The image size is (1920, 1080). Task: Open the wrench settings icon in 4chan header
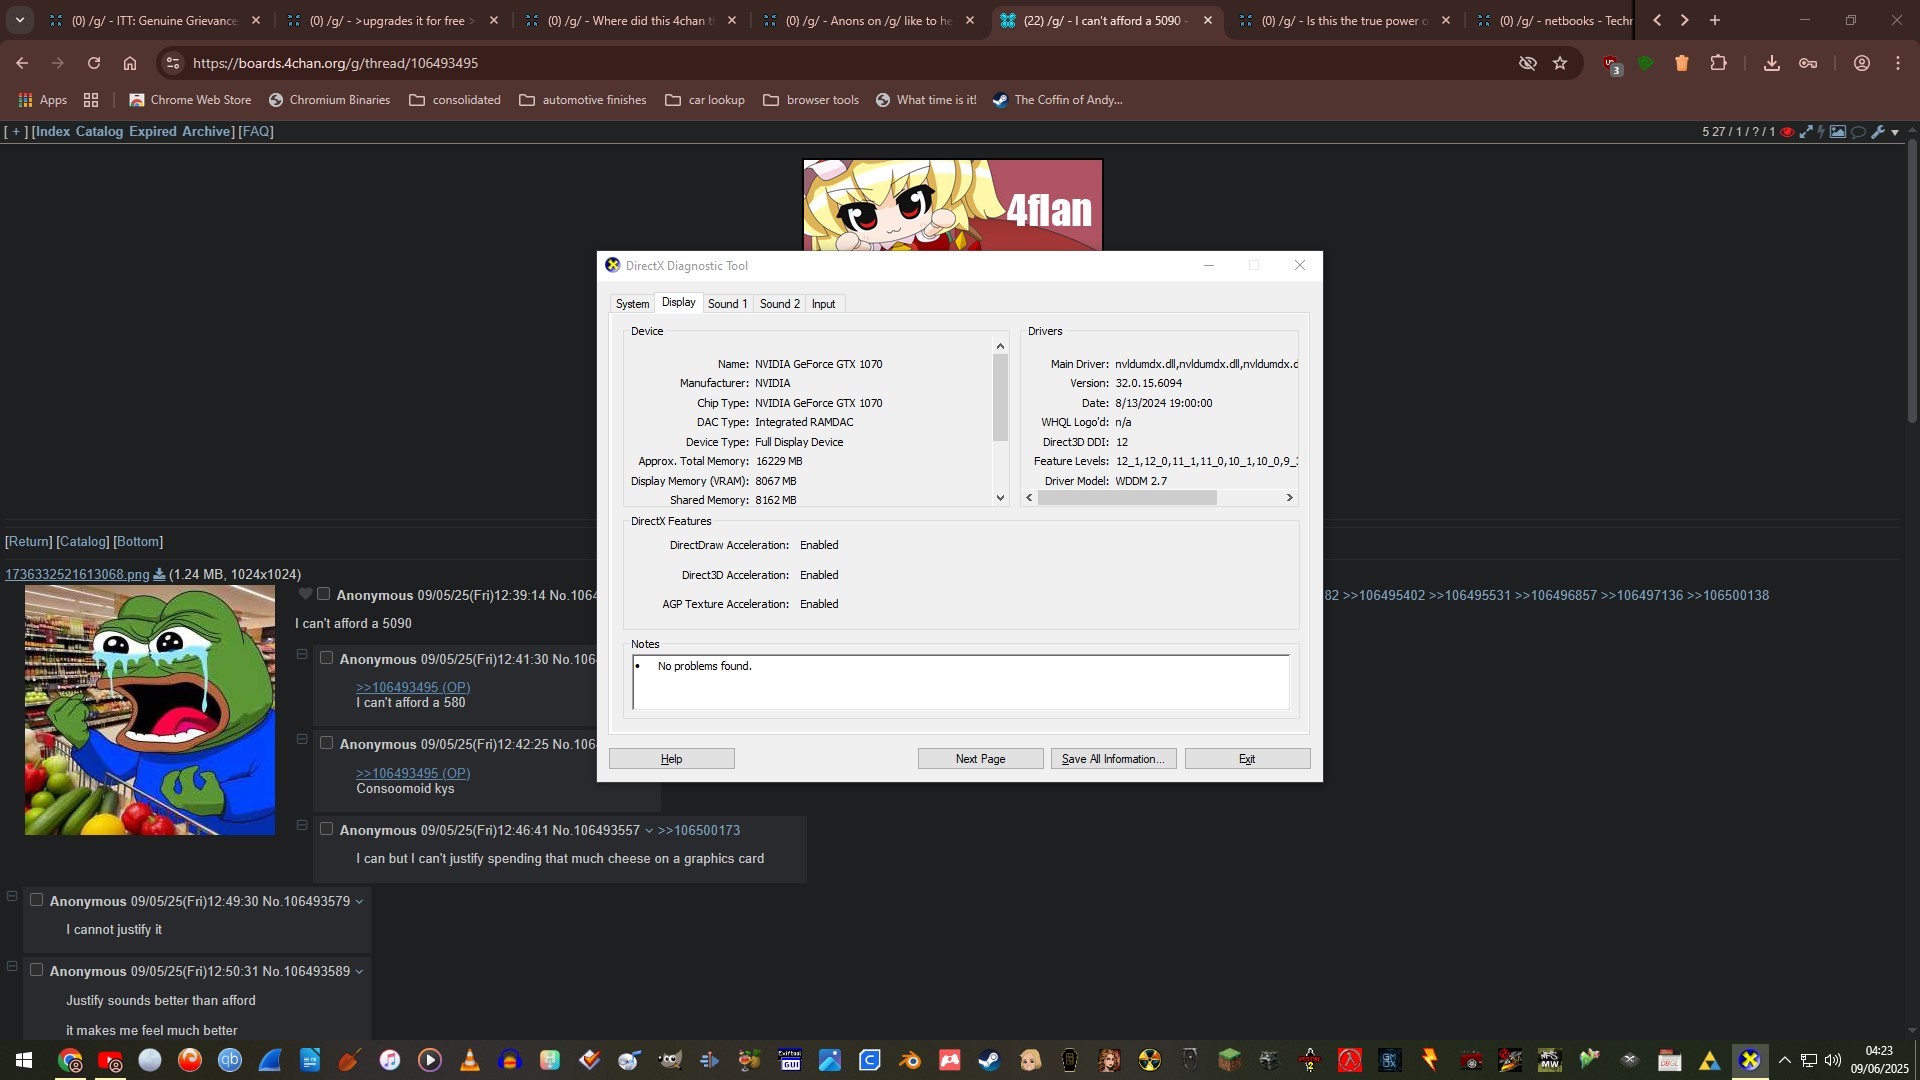(1878, 132)
